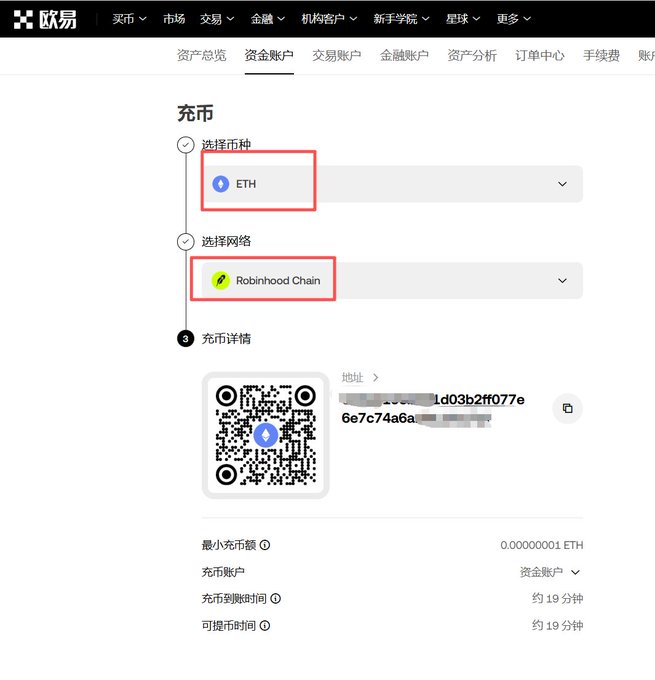The height and width of the screenshot is (680, 655).
Task: Click the info icon next to 最小充币额
Action: point(265,545)
